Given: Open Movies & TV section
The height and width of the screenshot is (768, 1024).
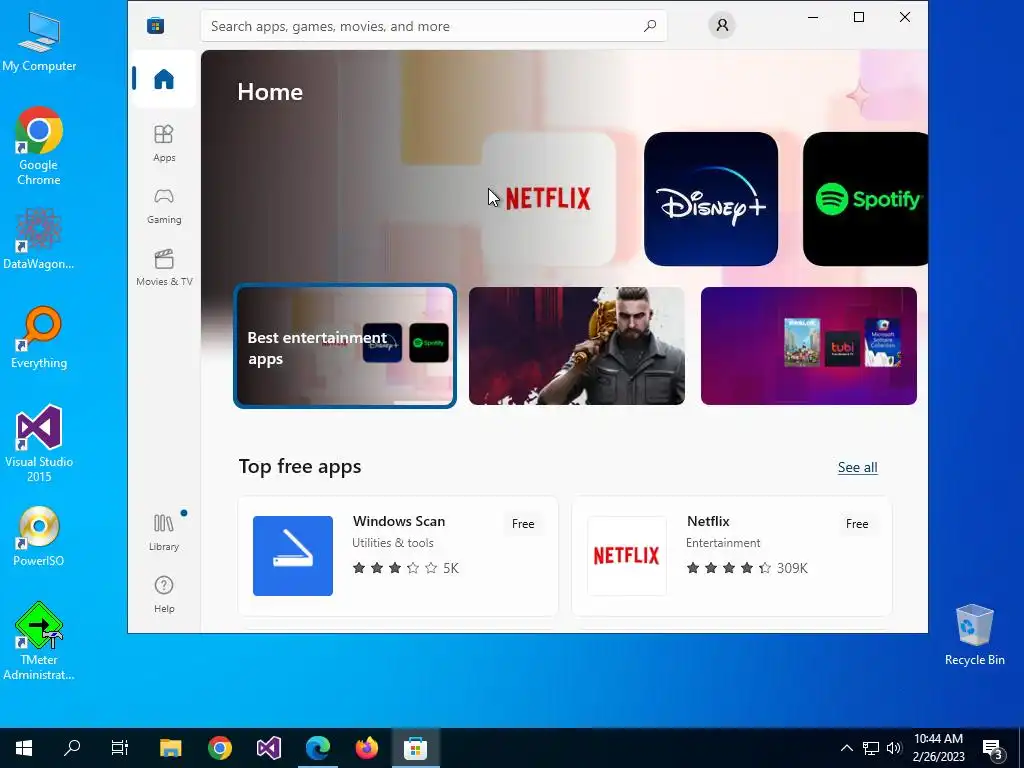Looking at the screenshot, I should pyautogui.click(x=164, y=268).
